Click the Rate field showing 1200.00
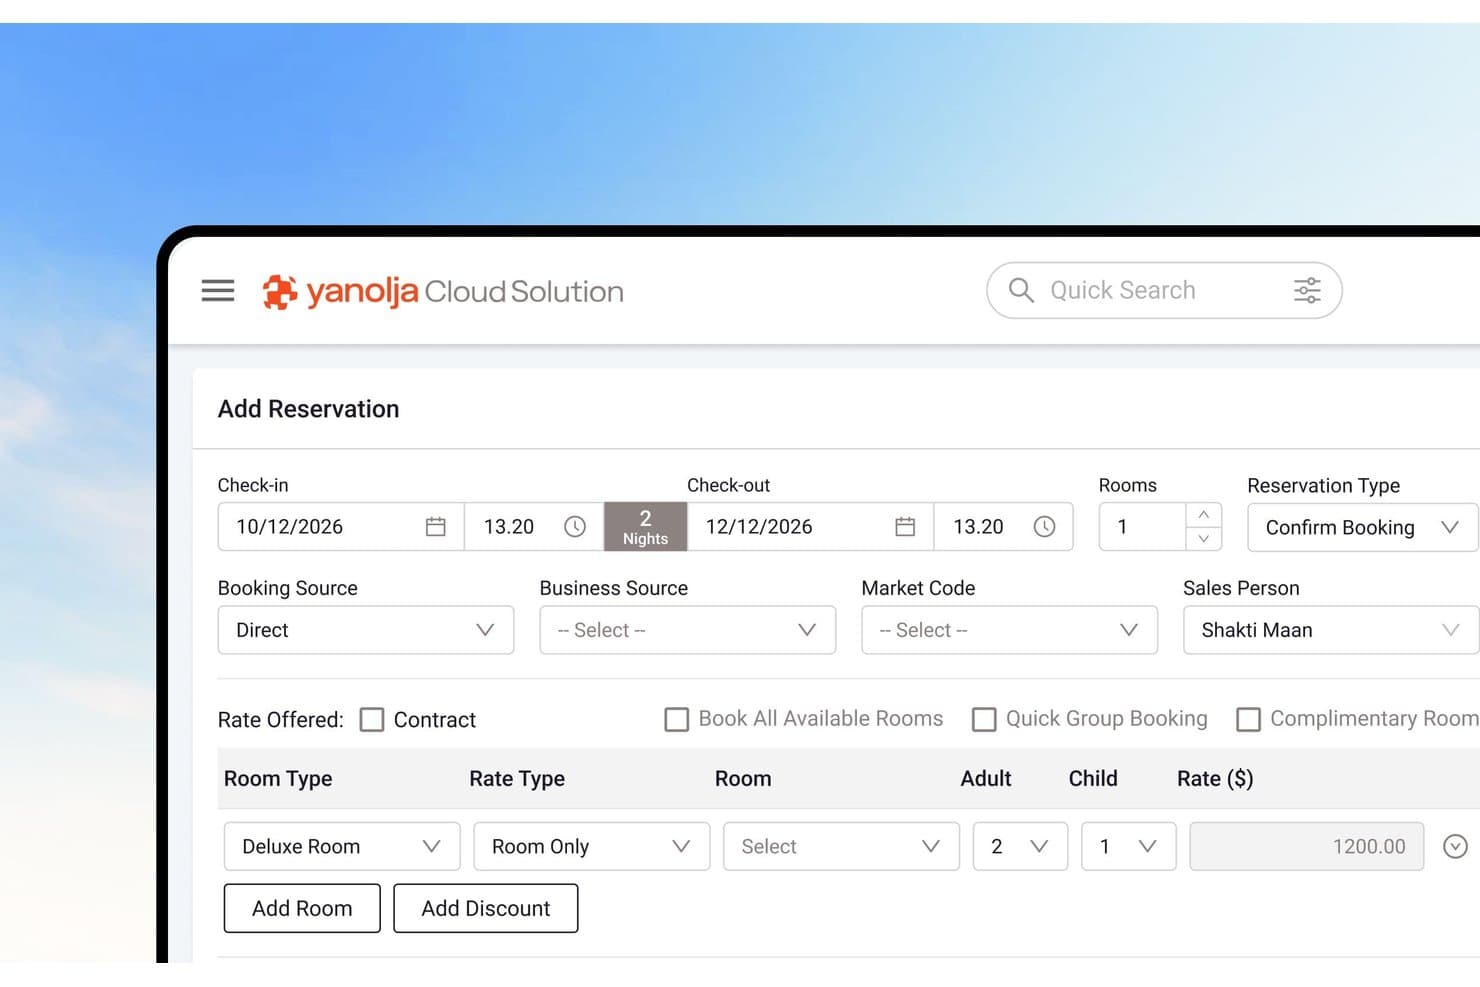Viewport: 1480px width, 987px height. pyautogui.click(x=1307, y=846)
